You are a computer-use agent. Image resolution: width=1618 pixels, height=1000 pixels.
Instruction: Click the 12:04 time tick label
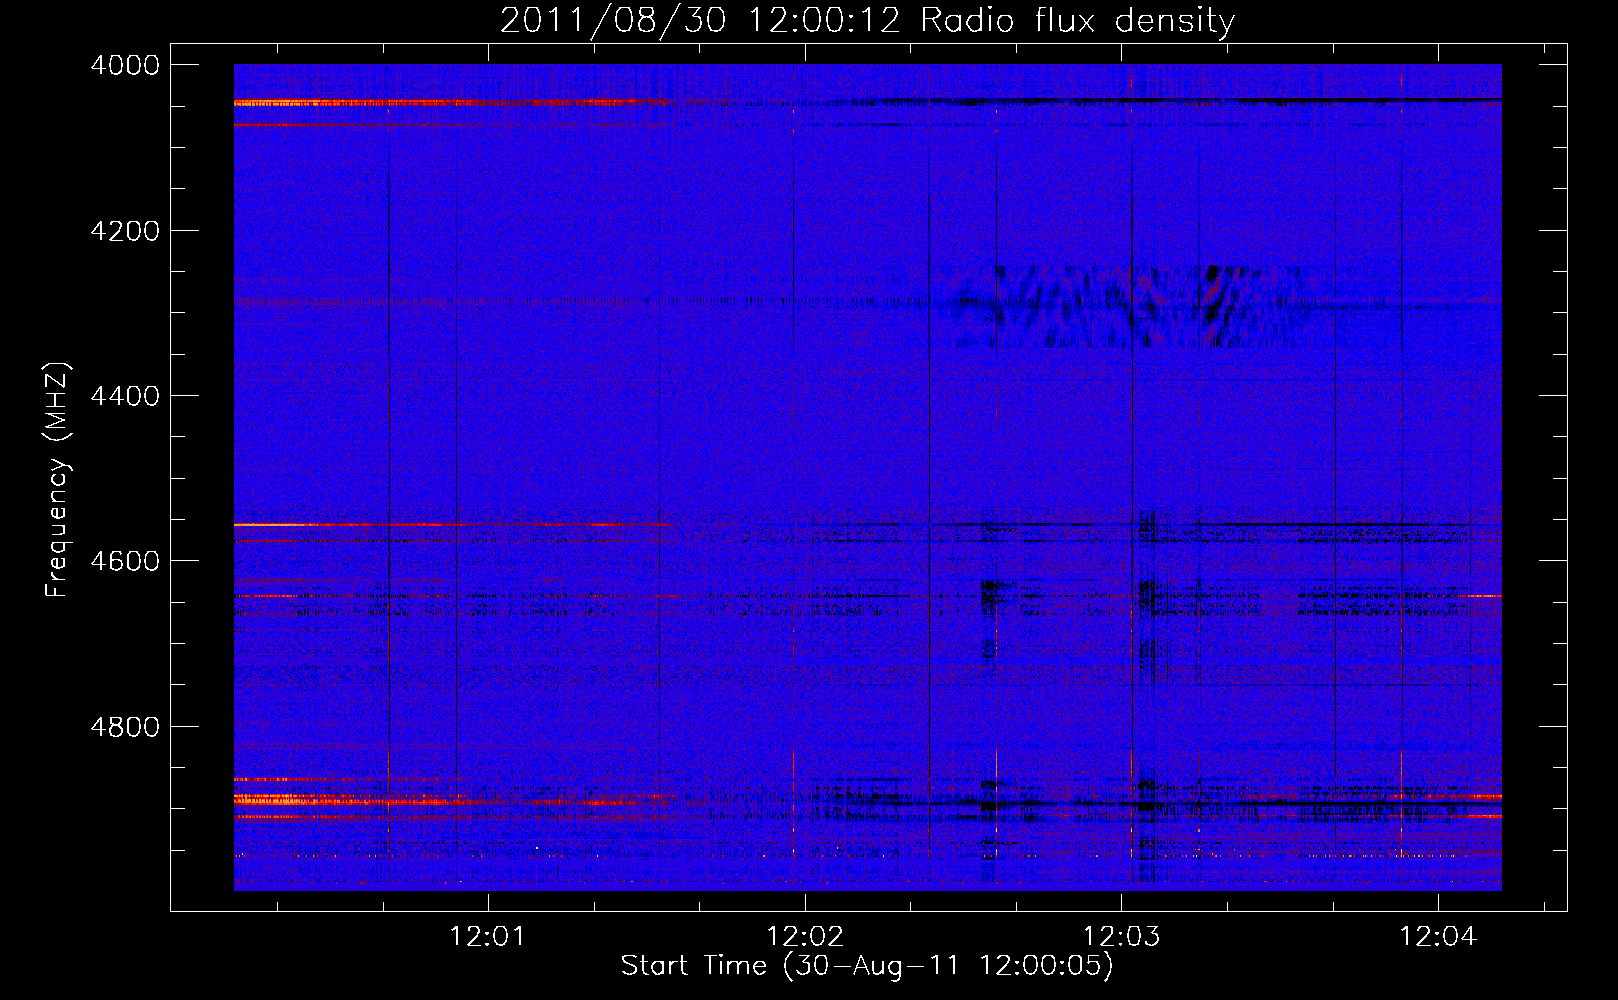(1438, 937)
